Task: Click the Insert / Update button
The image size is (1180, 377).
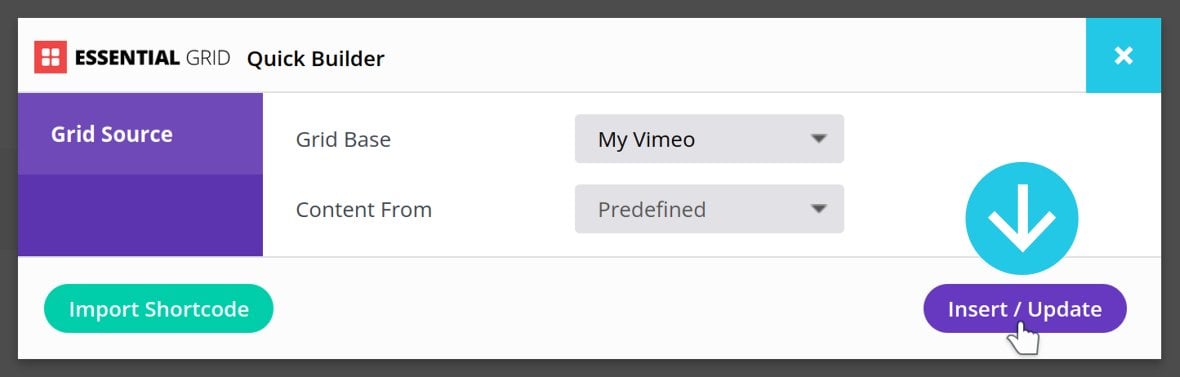Action: 1024,309
